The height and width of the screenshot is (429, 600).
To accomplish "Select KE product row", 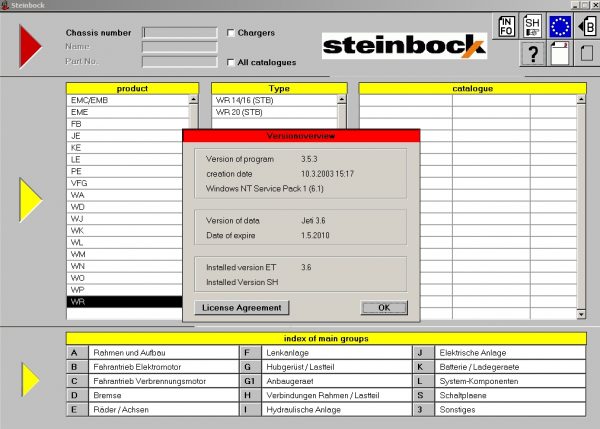I will [125, 148].
